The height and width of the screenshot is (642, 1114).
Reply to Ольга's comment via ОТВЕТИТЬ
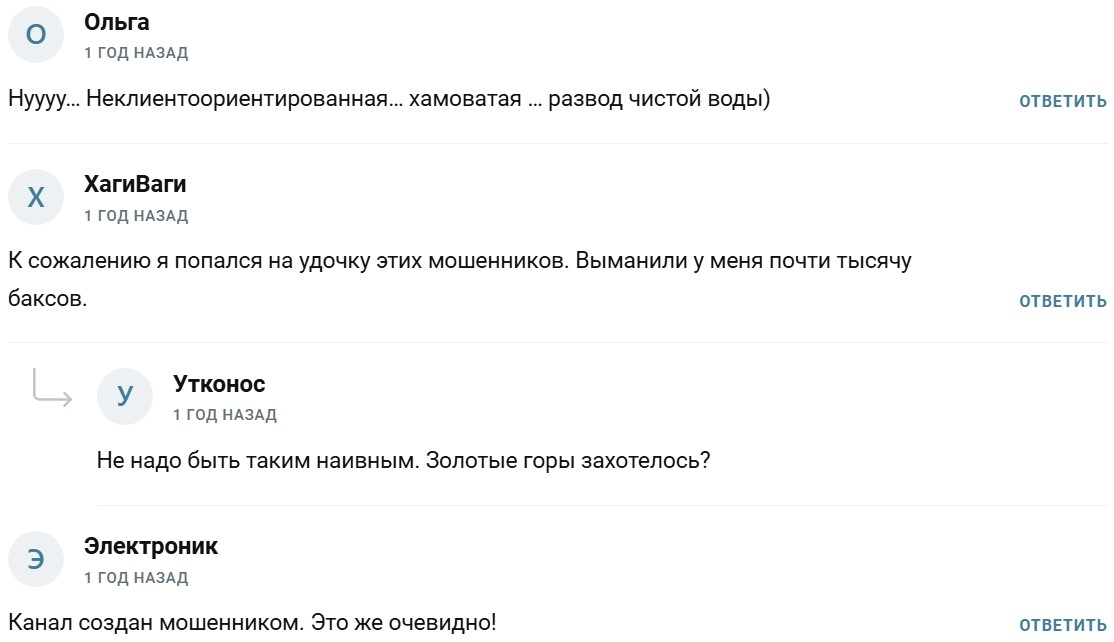[1062, 101]
